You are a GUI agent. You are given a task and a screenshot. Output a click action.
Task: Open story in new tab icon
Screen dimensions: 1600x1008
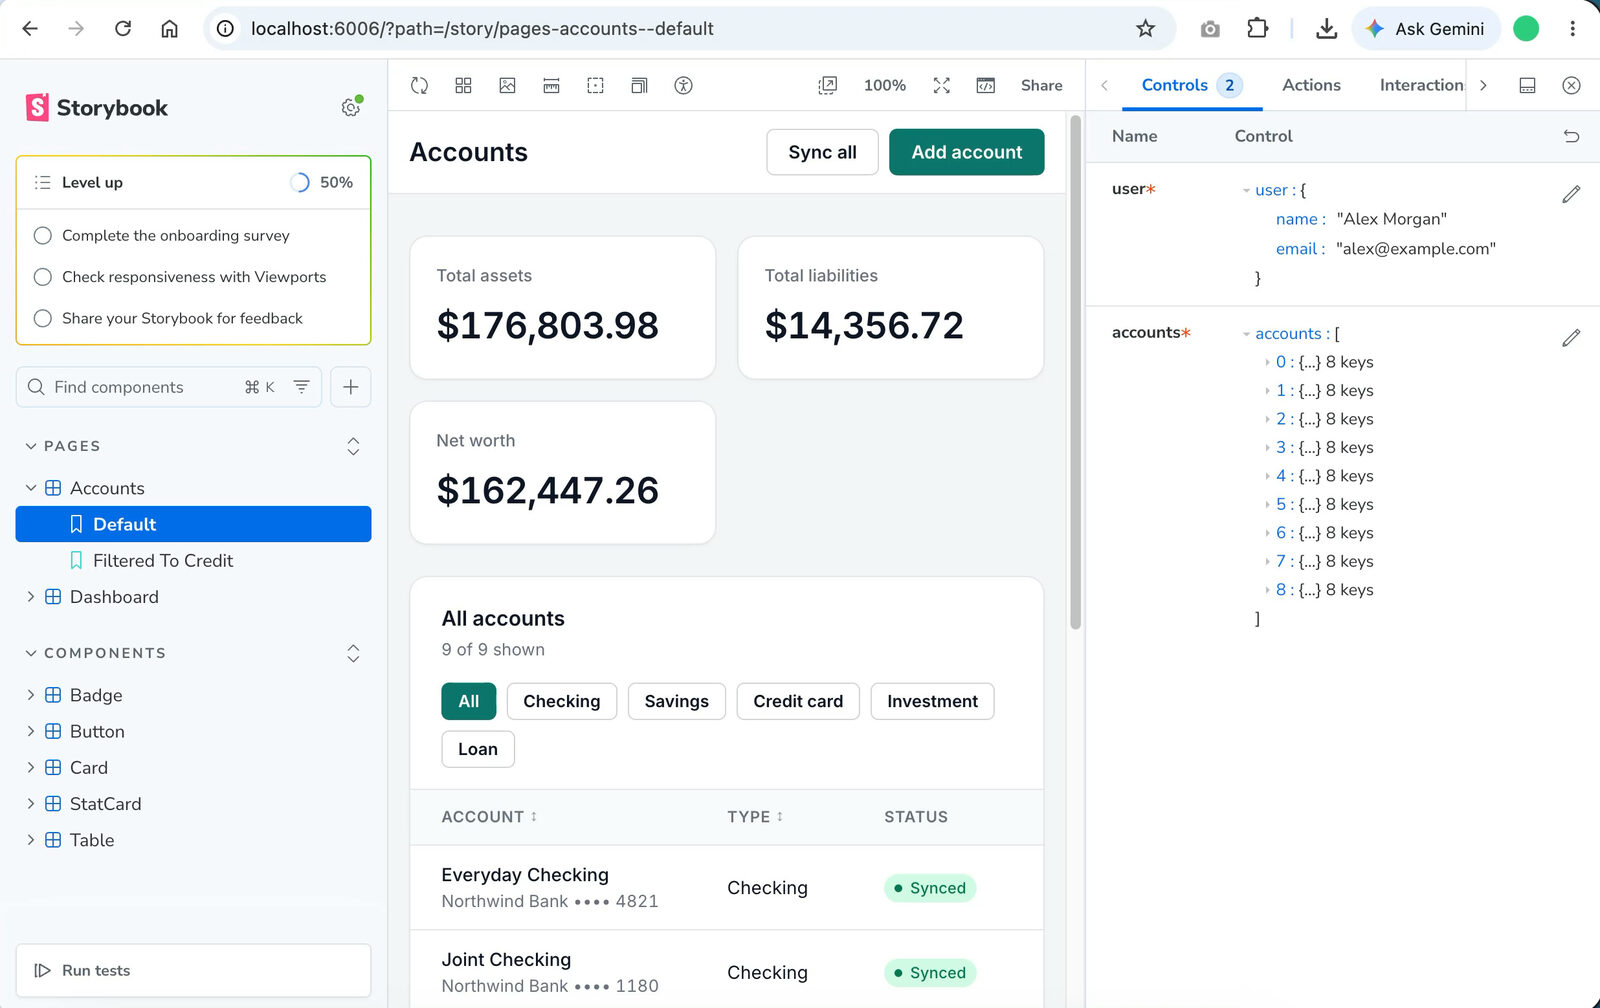click(x=827, y=86)
